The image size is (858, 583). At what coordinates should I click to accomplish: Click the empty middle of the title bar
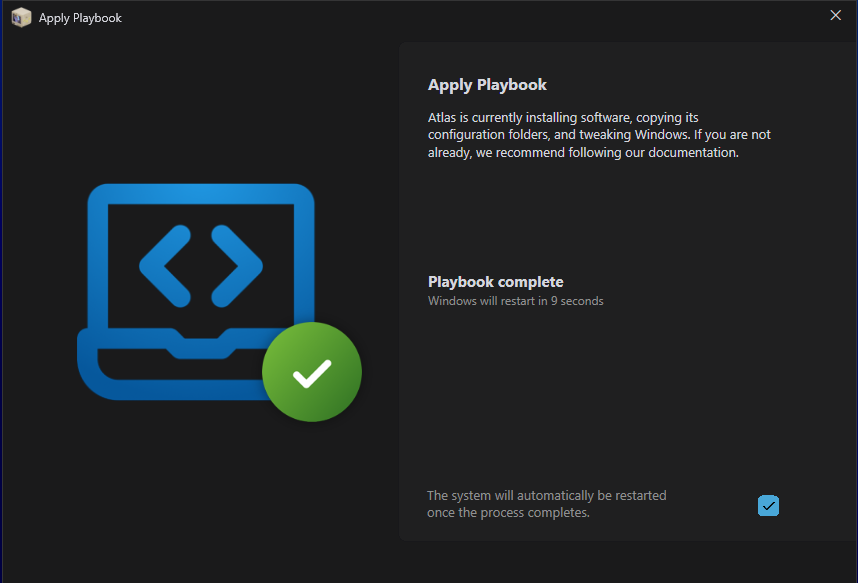point(450,17)
